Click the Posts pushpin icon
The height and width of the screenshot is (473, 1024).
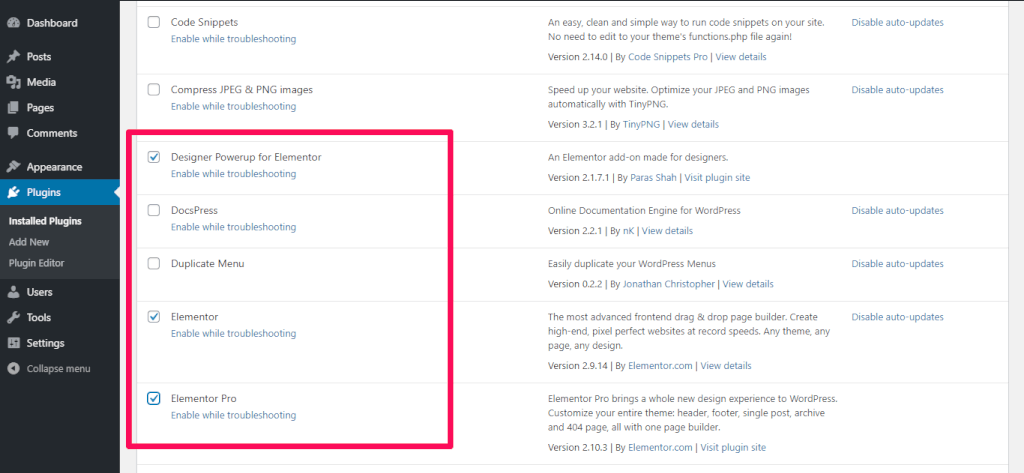point(13,57)
